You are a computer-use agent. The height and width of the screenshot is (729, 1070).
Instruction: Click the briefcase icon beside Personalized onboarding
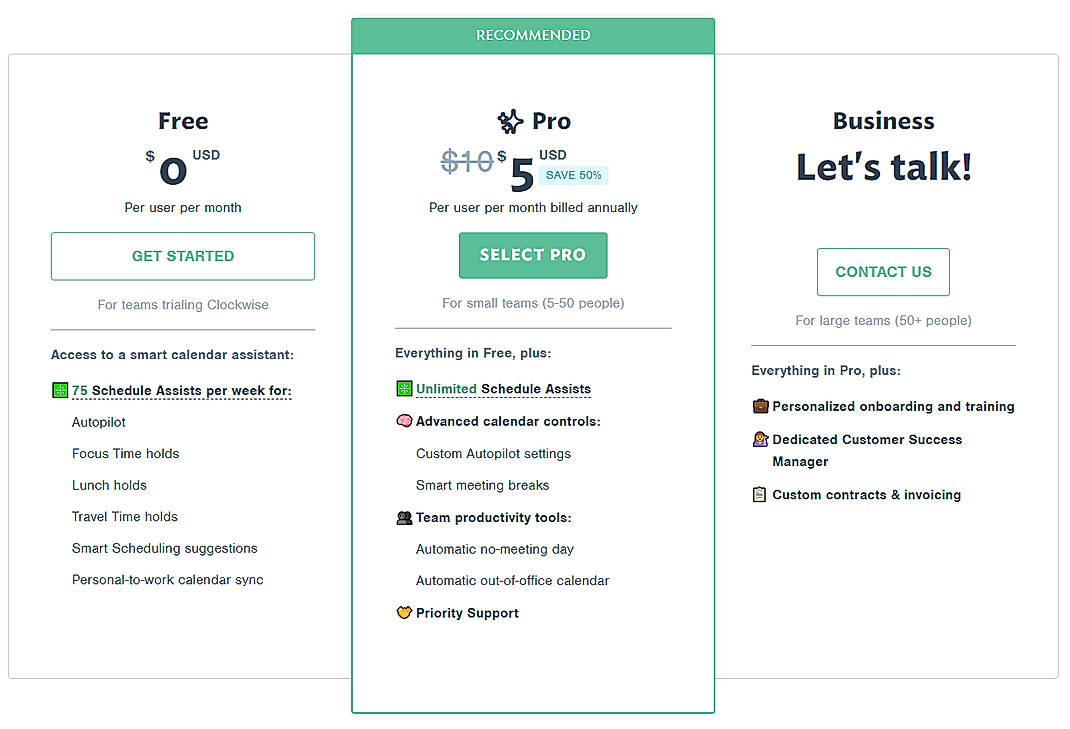[760, 406]
